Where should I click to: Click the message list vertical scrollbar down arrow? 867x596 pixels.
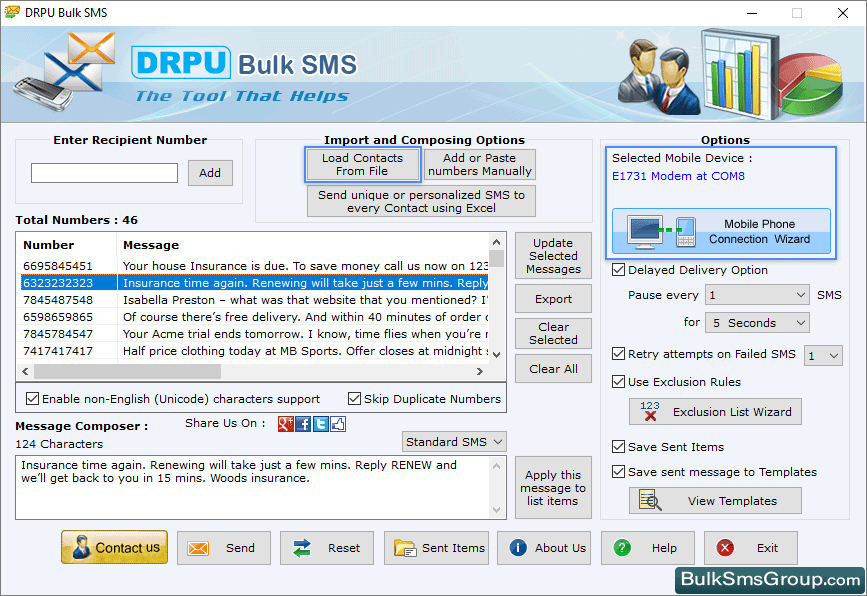pos(497,355)
